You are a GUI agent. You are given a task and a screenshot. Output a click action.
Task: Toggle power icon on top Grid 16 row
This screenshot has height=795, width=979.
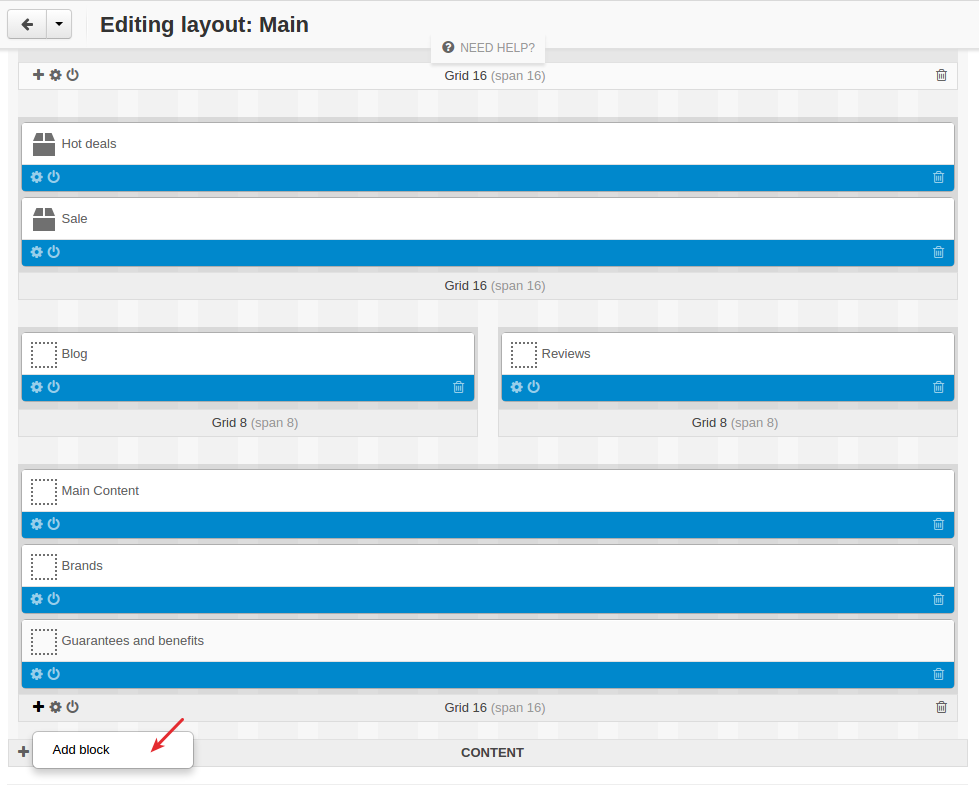pyautogui.click(x=72, y=75)
